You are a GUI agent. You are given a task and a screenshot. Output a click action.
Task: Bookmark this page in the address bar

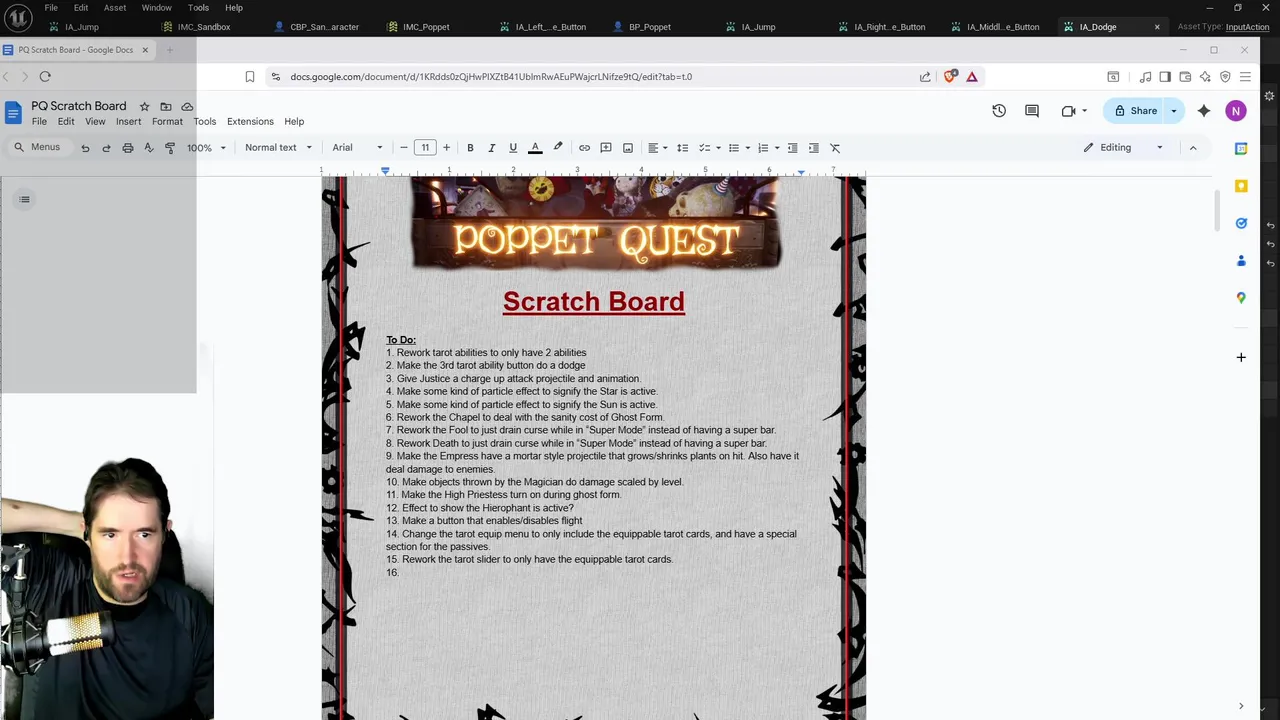[250, 76]
